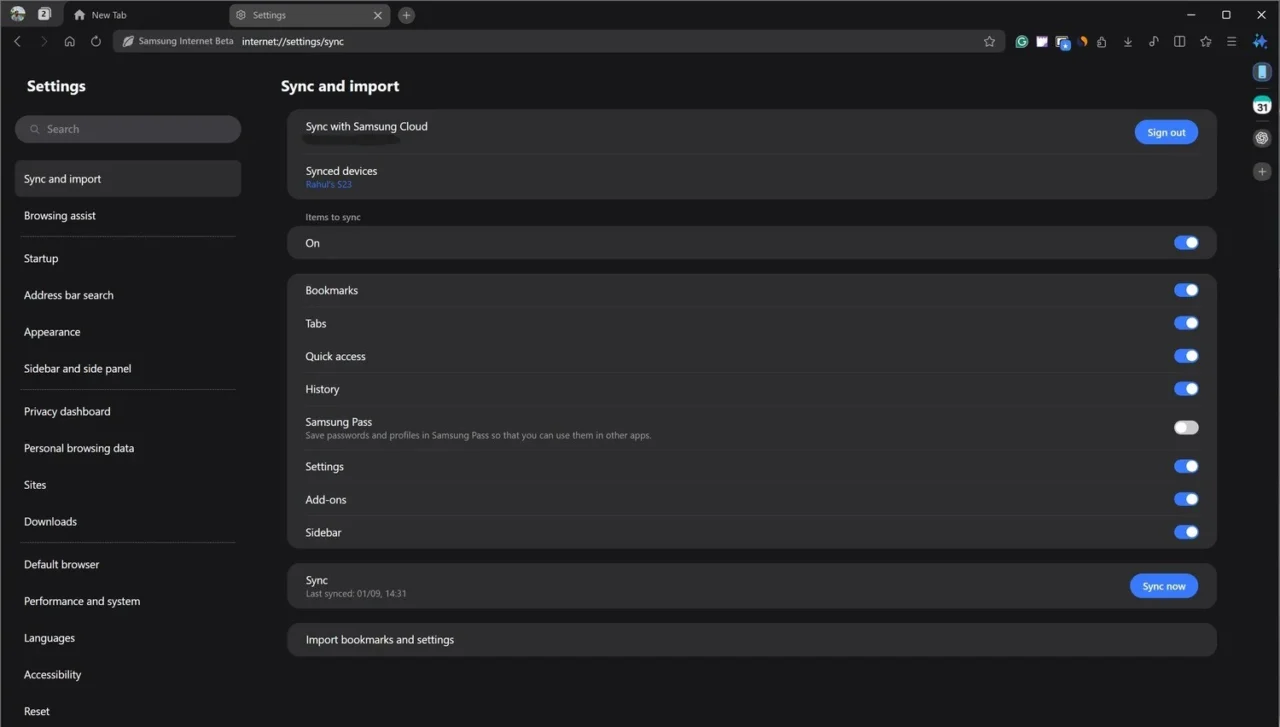Switch to the Settings tab
1280x727 pixels.
(297, 15)
